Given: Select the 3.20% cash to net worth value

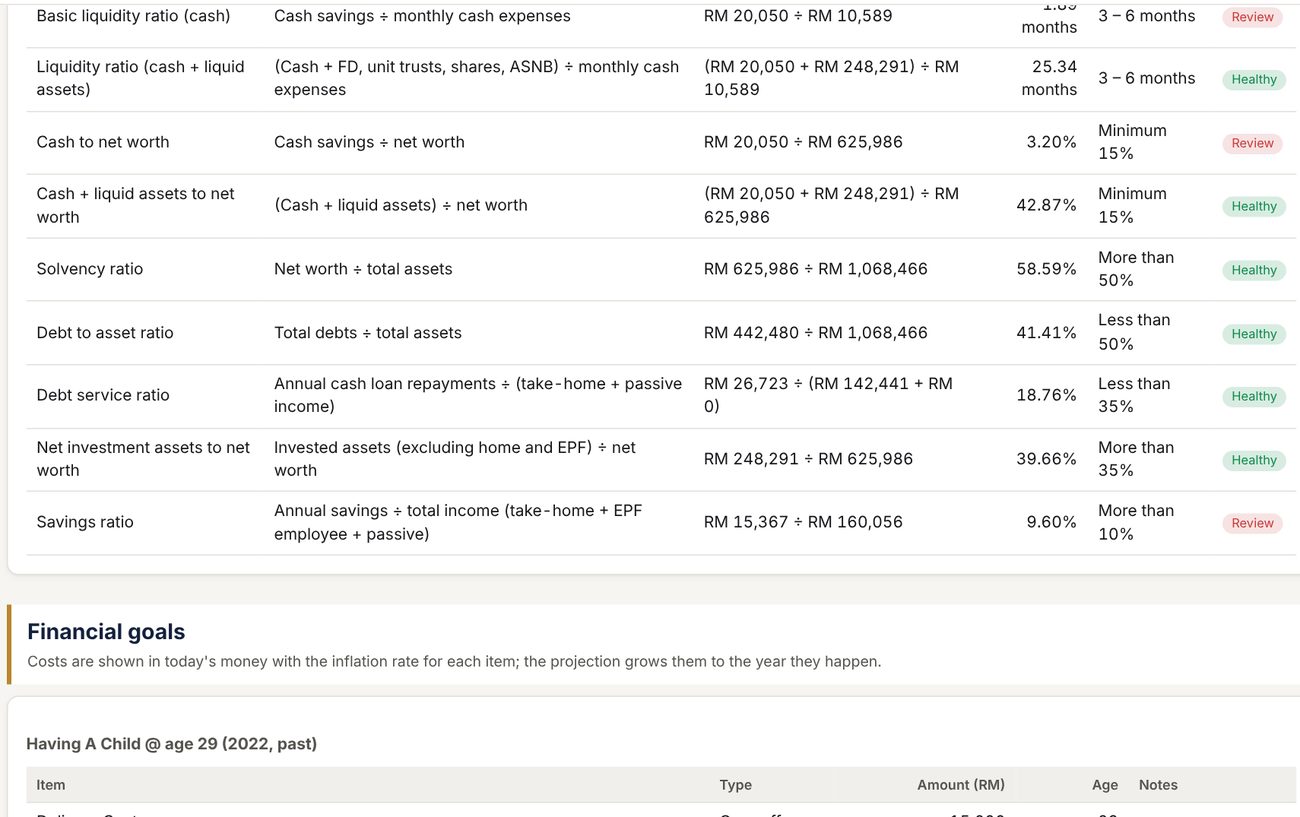Looking at the screenshot, I should point(1051,142).
